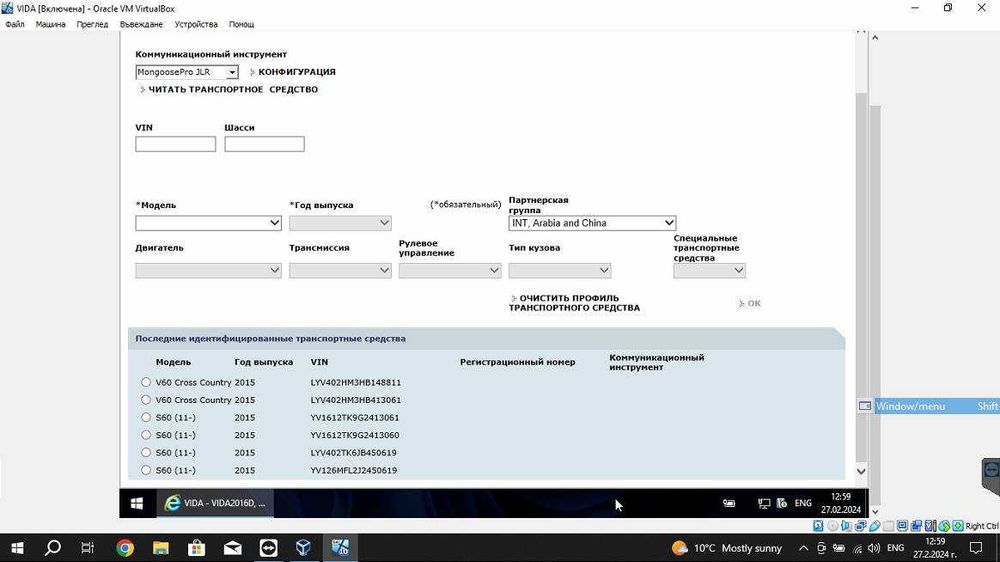
Task: Open the Въвеждане menu
Action: pyautogui.click(x=141, y=24)
